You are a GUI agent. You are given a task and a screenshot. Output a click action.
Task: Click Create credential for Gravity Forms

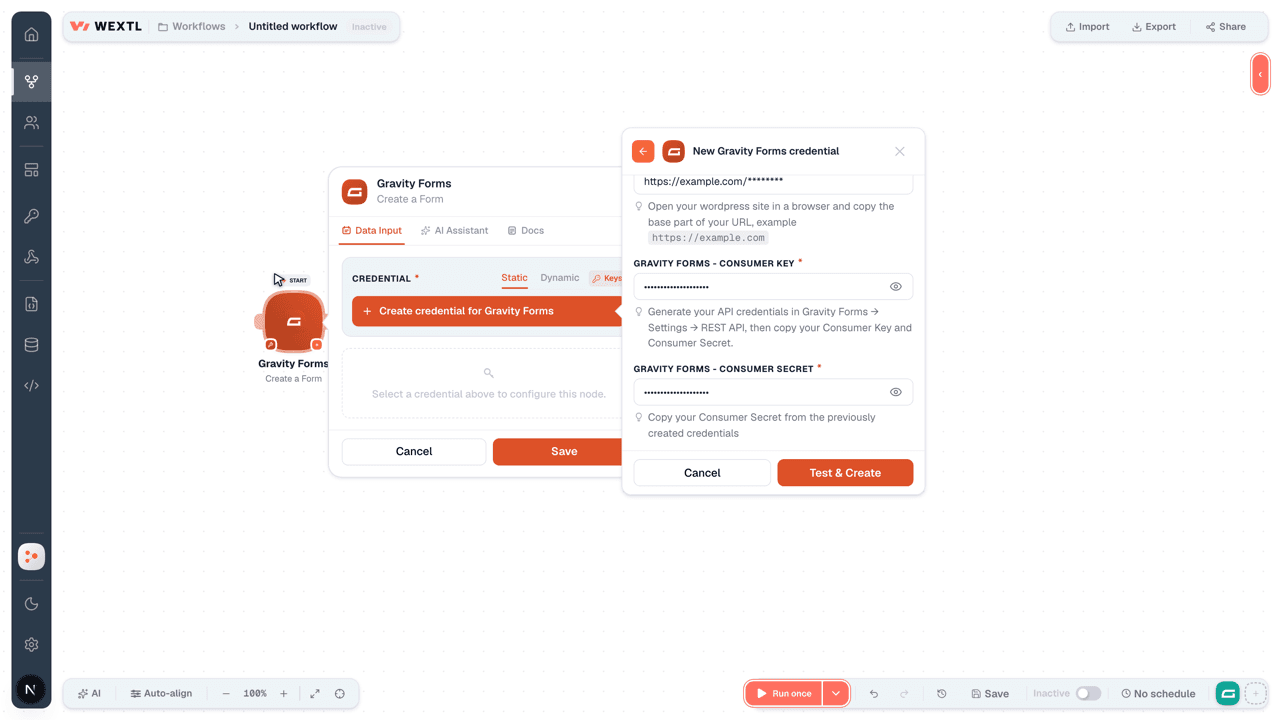click(x=487, y=311)
